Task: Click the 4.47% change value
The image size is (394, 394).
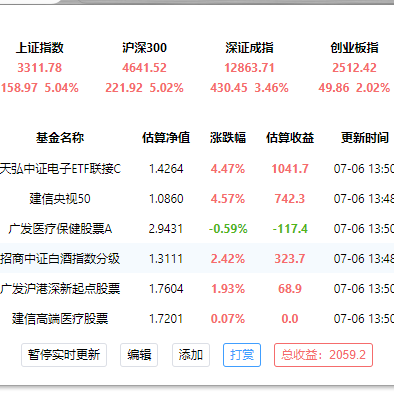Action: point(228,169)
